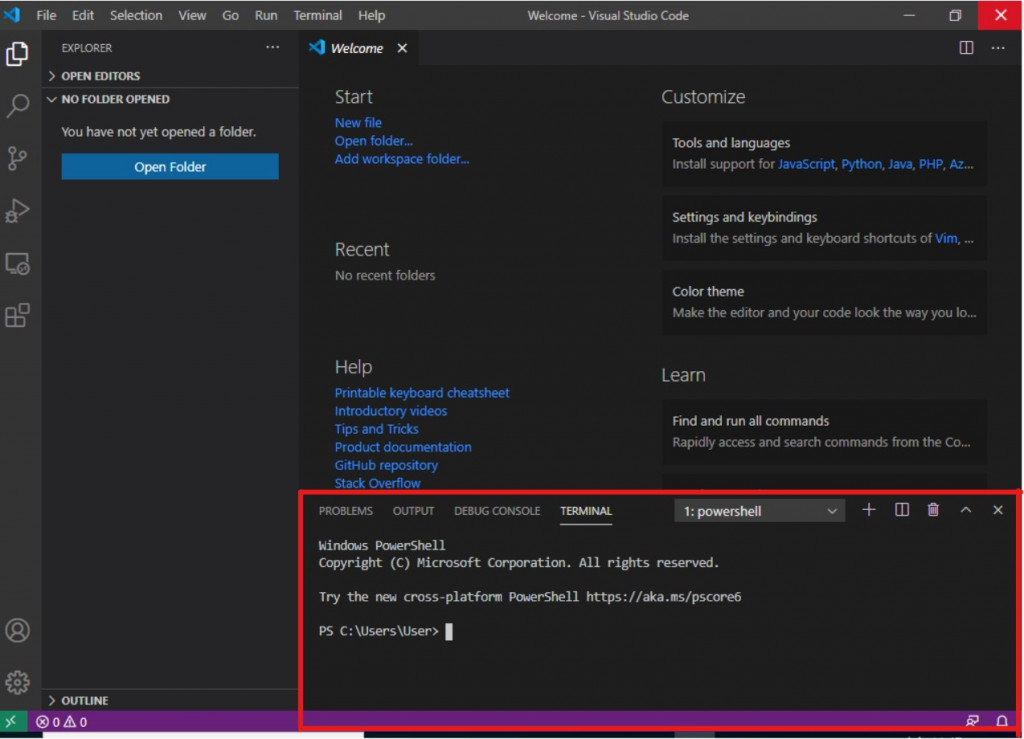Click the blue Open Folder button

(x=170, y=166)
